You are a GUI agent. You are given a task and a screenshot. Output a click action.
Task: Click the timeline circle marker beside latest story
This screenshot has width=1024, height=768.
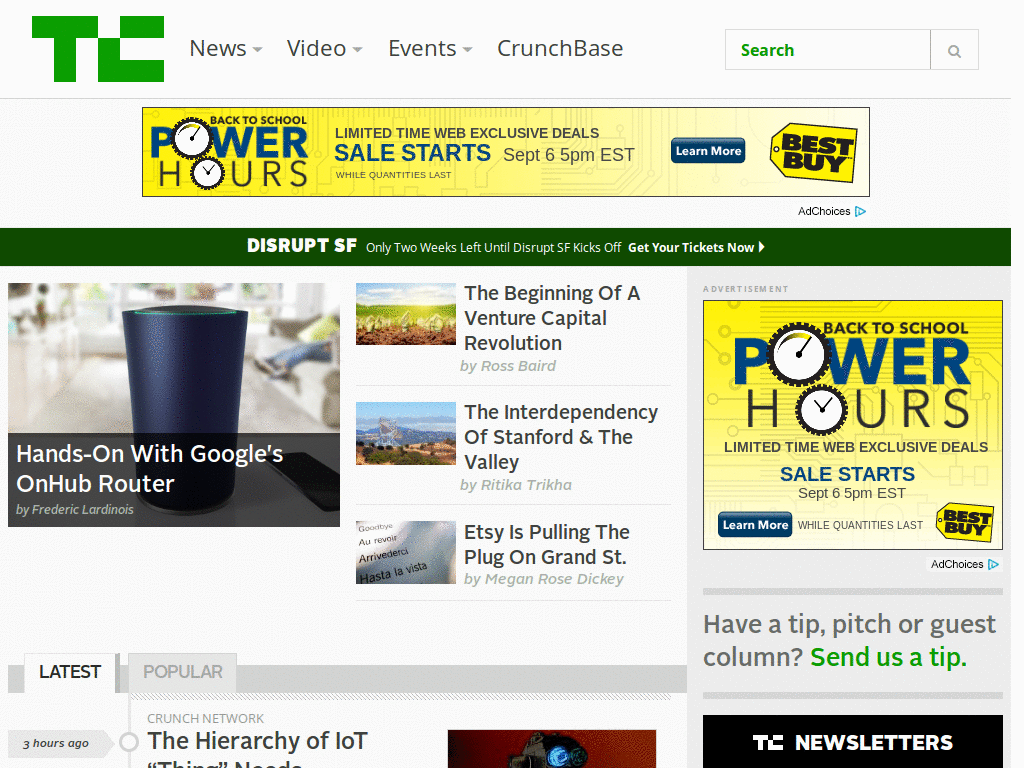pos(129,742)
